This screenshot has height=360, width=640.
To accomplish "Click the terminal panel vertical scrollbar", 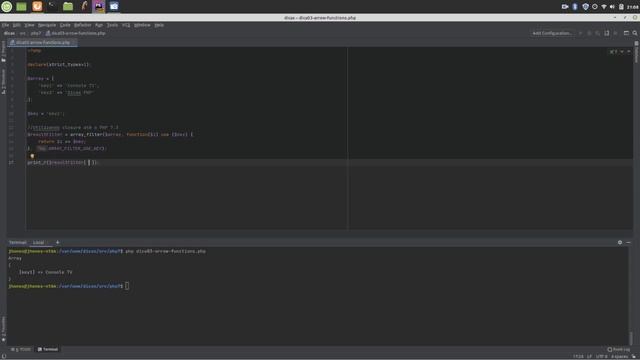I will tap(631, 338).
